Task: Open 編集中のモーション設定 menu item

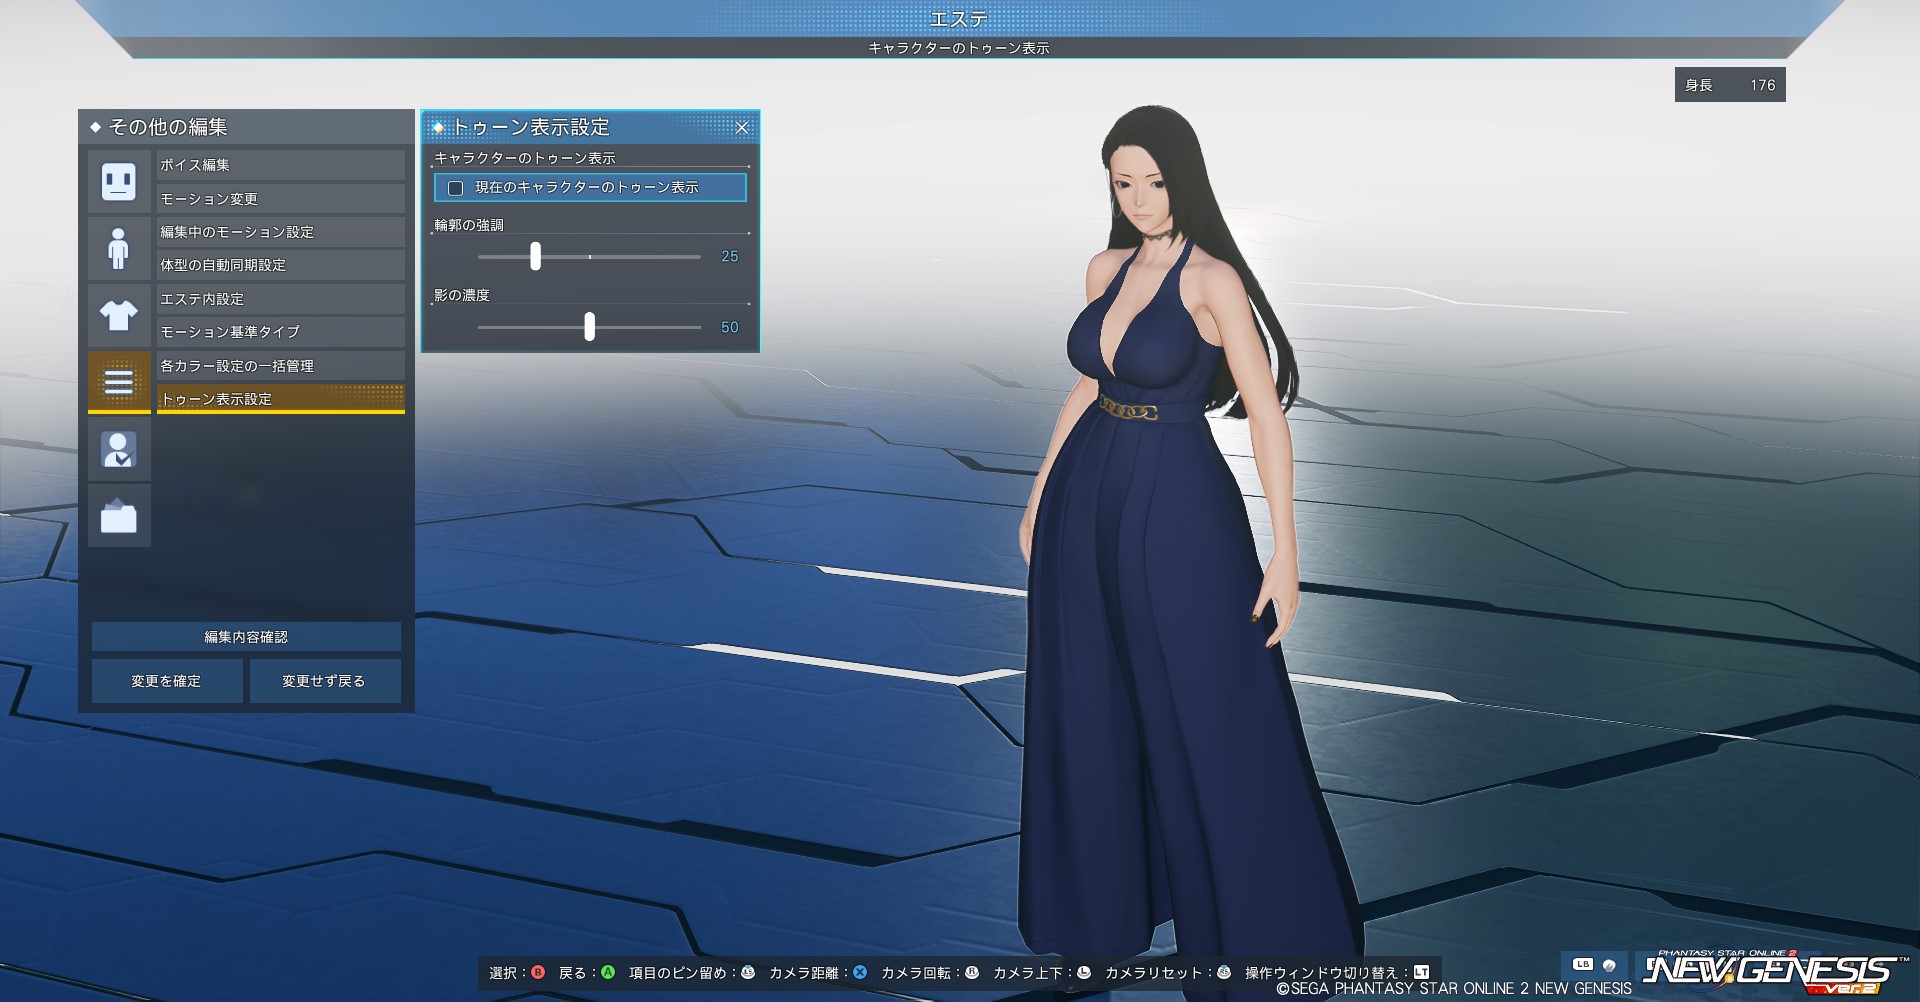Action: pyautogui.click(x=280, y=232)
